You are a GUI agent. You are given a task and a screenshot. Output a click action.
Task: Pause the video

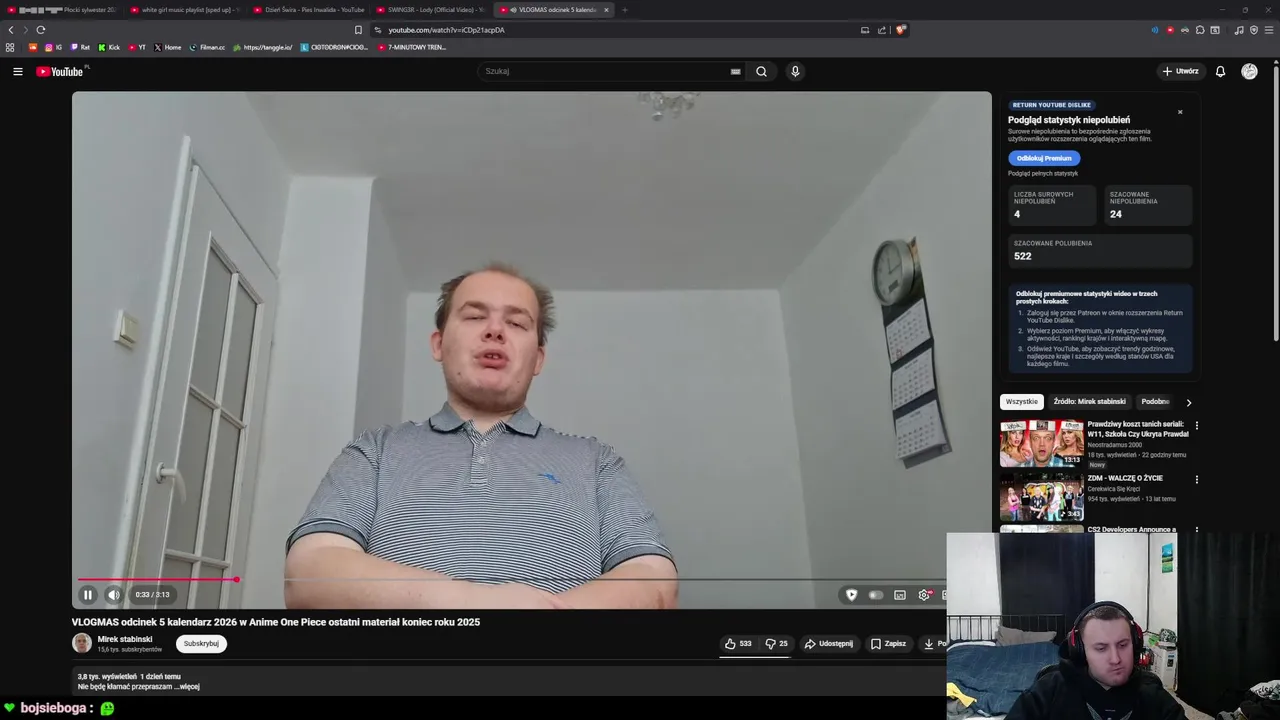88,595
